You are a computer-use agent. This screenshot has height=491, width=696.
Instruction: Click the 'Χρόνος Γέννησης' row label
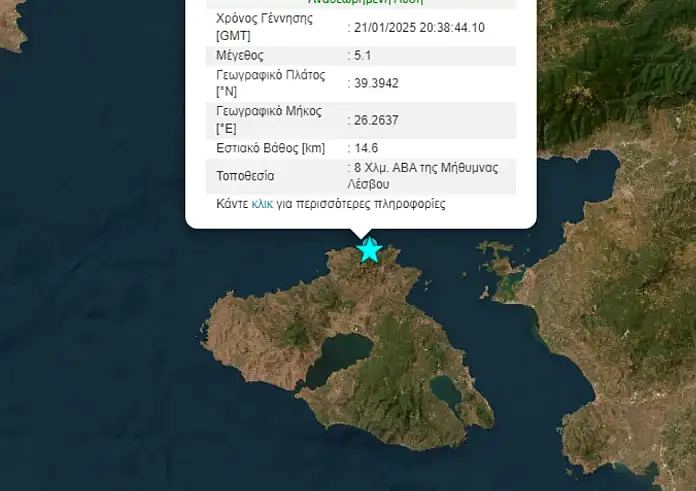pos(264,18)
